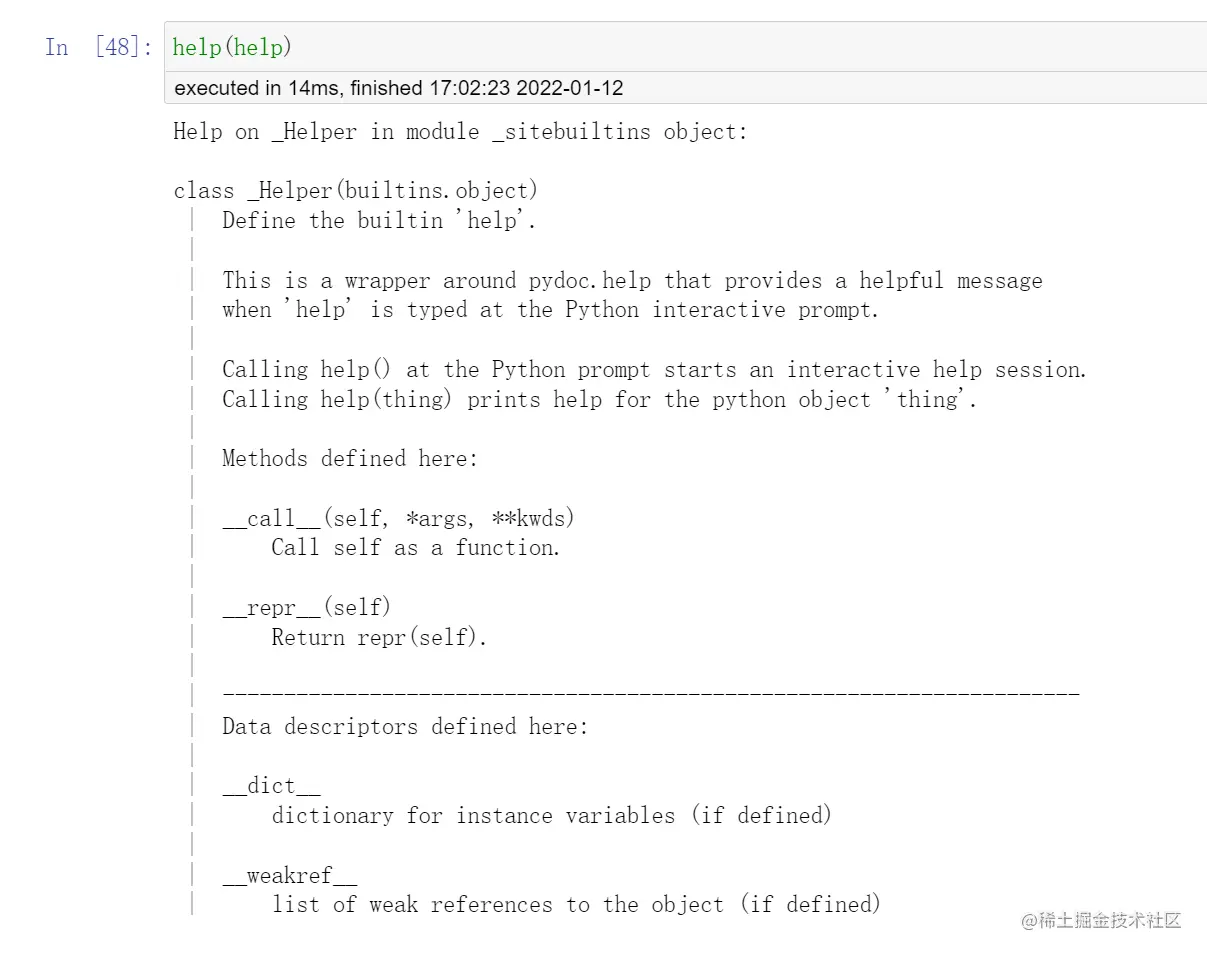Click the __call__(self, *args, **kwds) signature
1207x956 pixels.
pyautogui.click(x=398, y=518)
